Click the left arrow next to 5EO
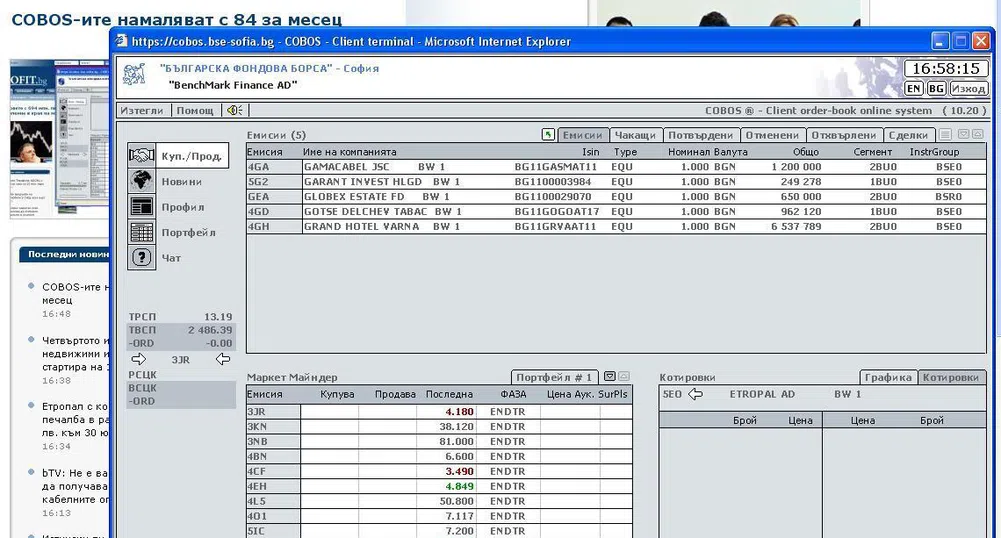Viewport: 1001px width, 538px height. (x=695, y=394)
